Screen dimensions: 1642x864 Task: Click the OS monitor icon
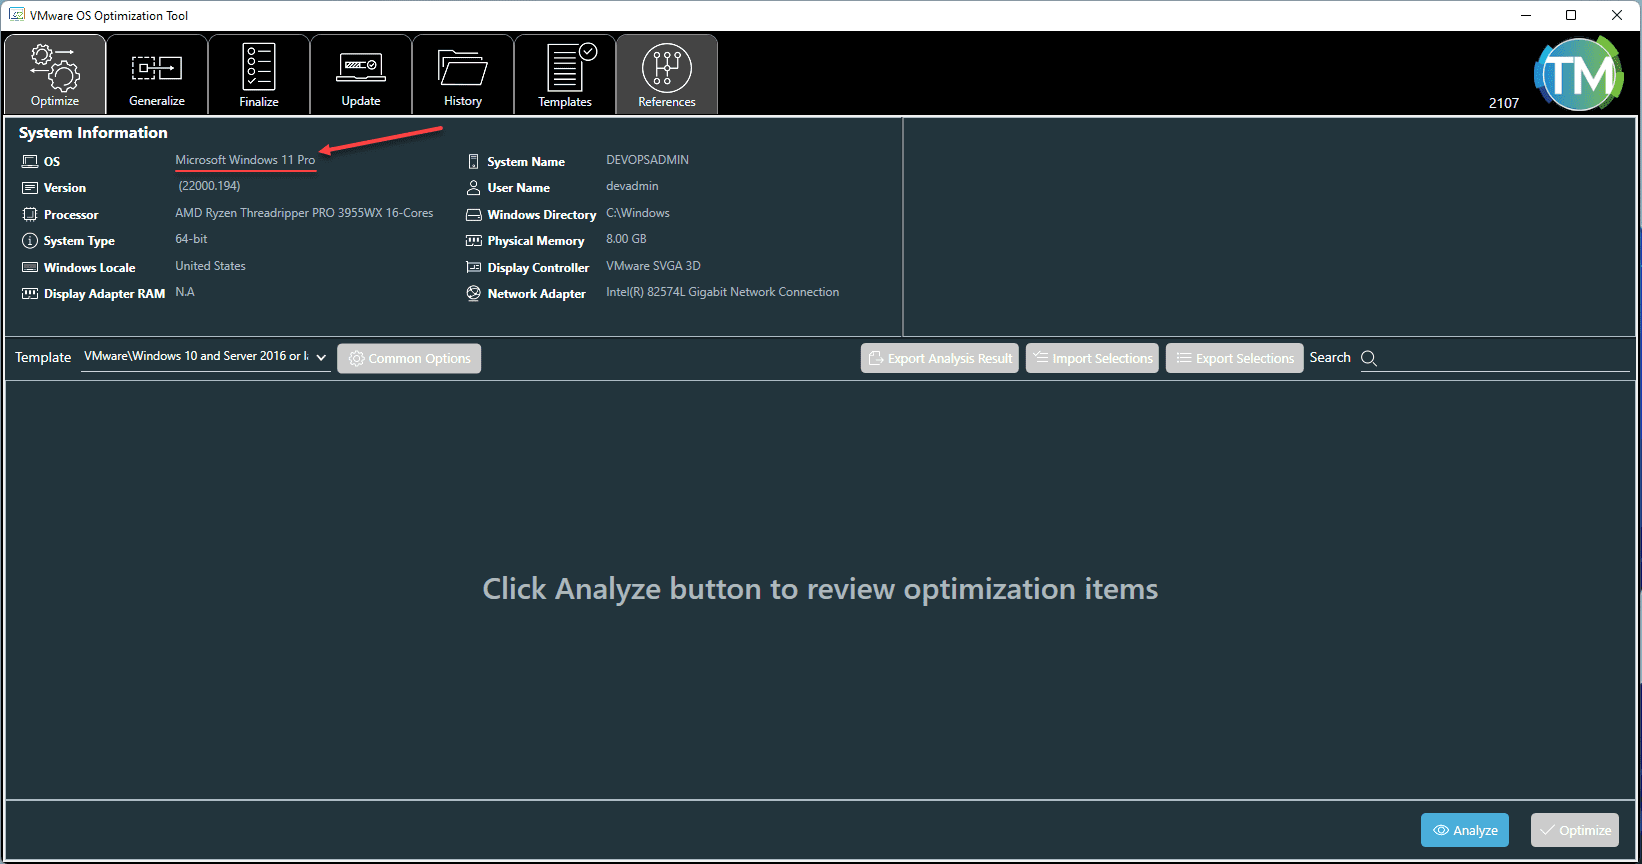coord(30,161)
